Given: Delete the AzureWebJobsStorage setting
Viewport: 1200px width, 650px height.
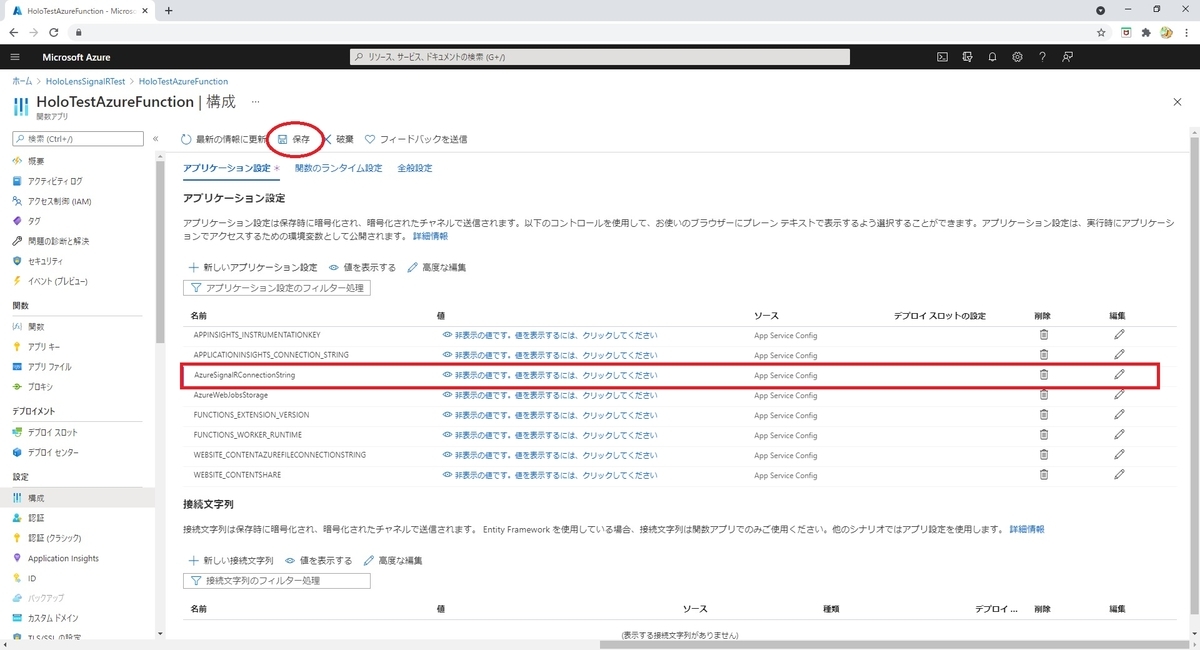Looking at the screenshot, I should [x=1044, y=394].
